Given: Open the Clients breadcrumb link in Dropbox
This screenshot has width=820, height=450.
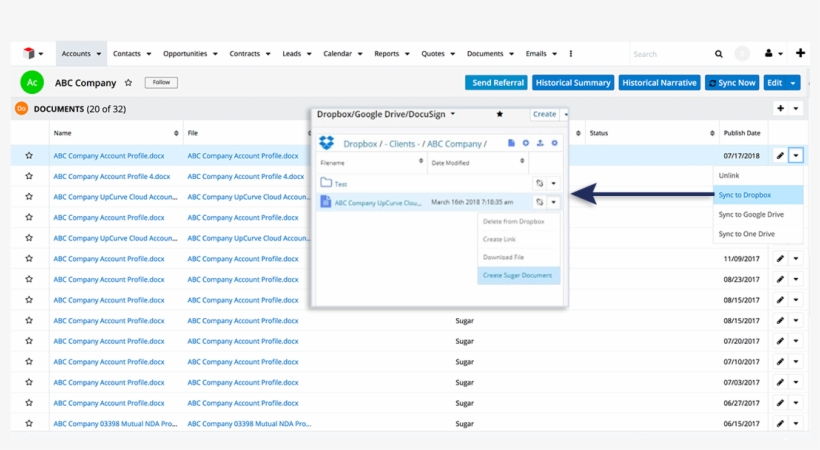Looking at the screenshot, I should pos(402,143).
